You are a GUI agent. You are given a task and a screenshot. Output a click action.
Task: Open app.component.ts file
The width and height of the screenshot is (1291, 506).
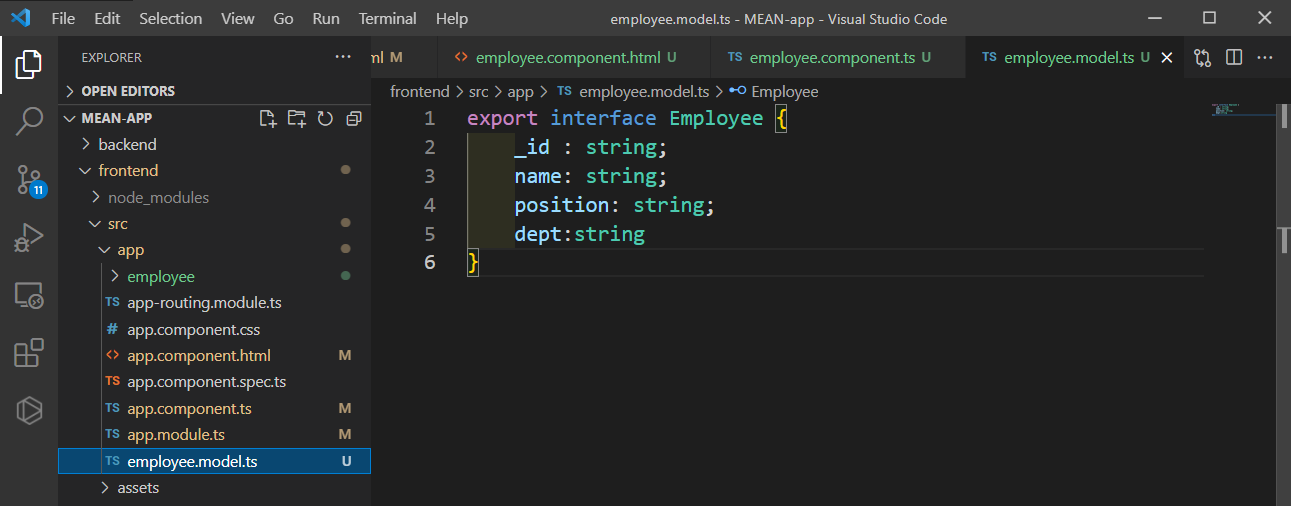(214, 409)
